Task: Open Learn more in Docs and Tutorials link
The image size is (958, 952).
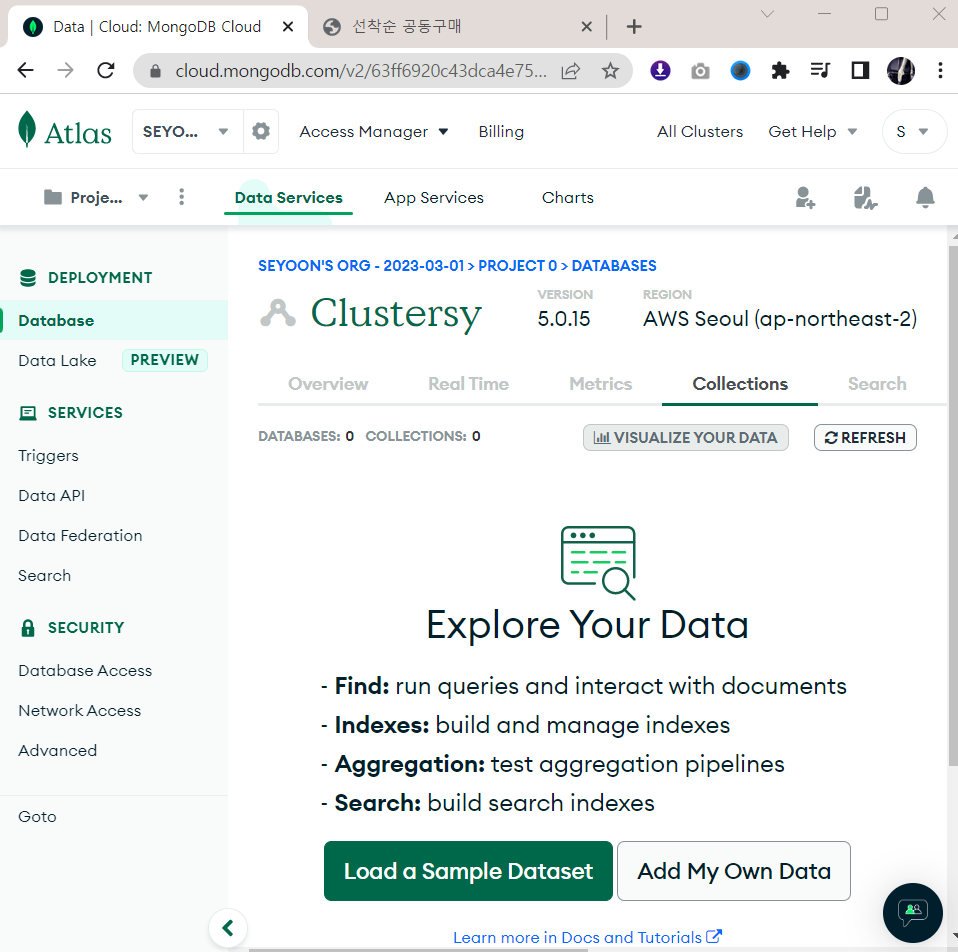Action: [587, 937]
